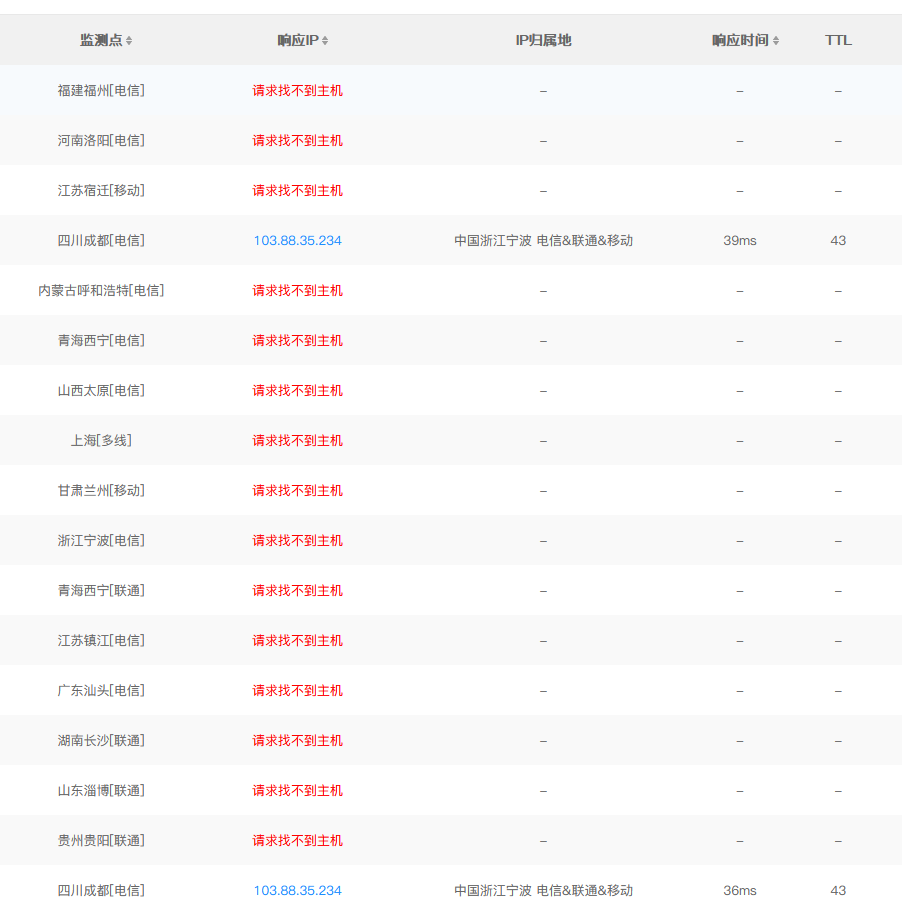
Task: Click 请求找不到主机 error in 广东汕头[电信] row
Action: (x=297, y=690)
